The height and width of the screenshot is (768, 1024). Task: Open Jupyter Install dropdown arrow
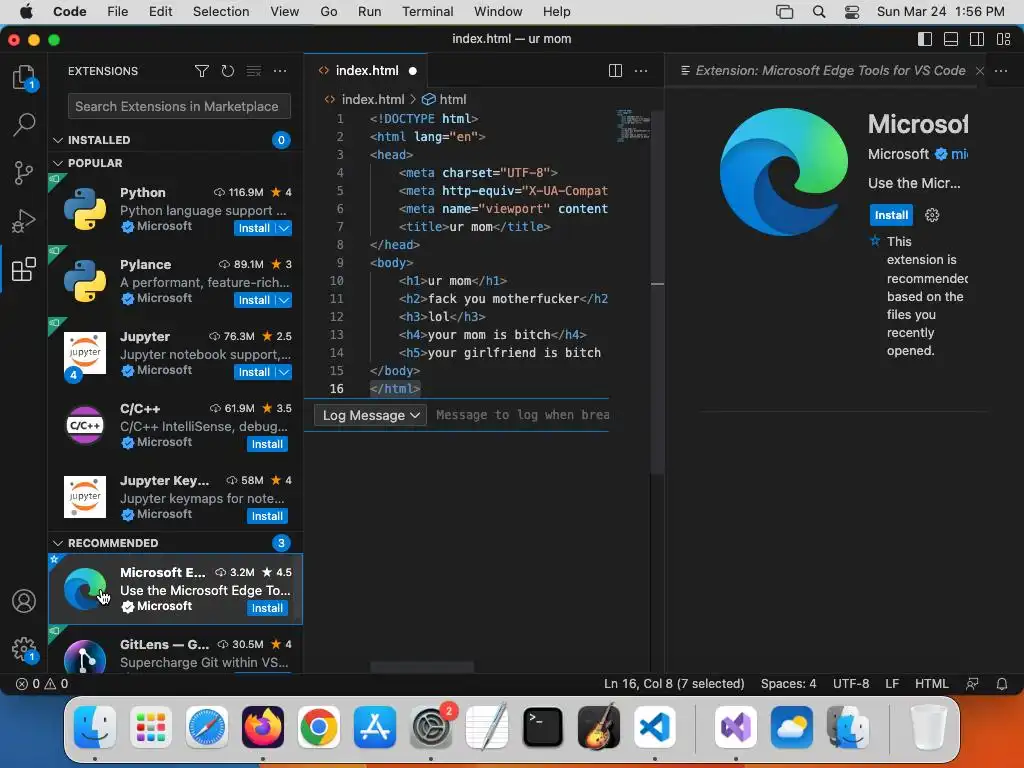coord(283,372)
